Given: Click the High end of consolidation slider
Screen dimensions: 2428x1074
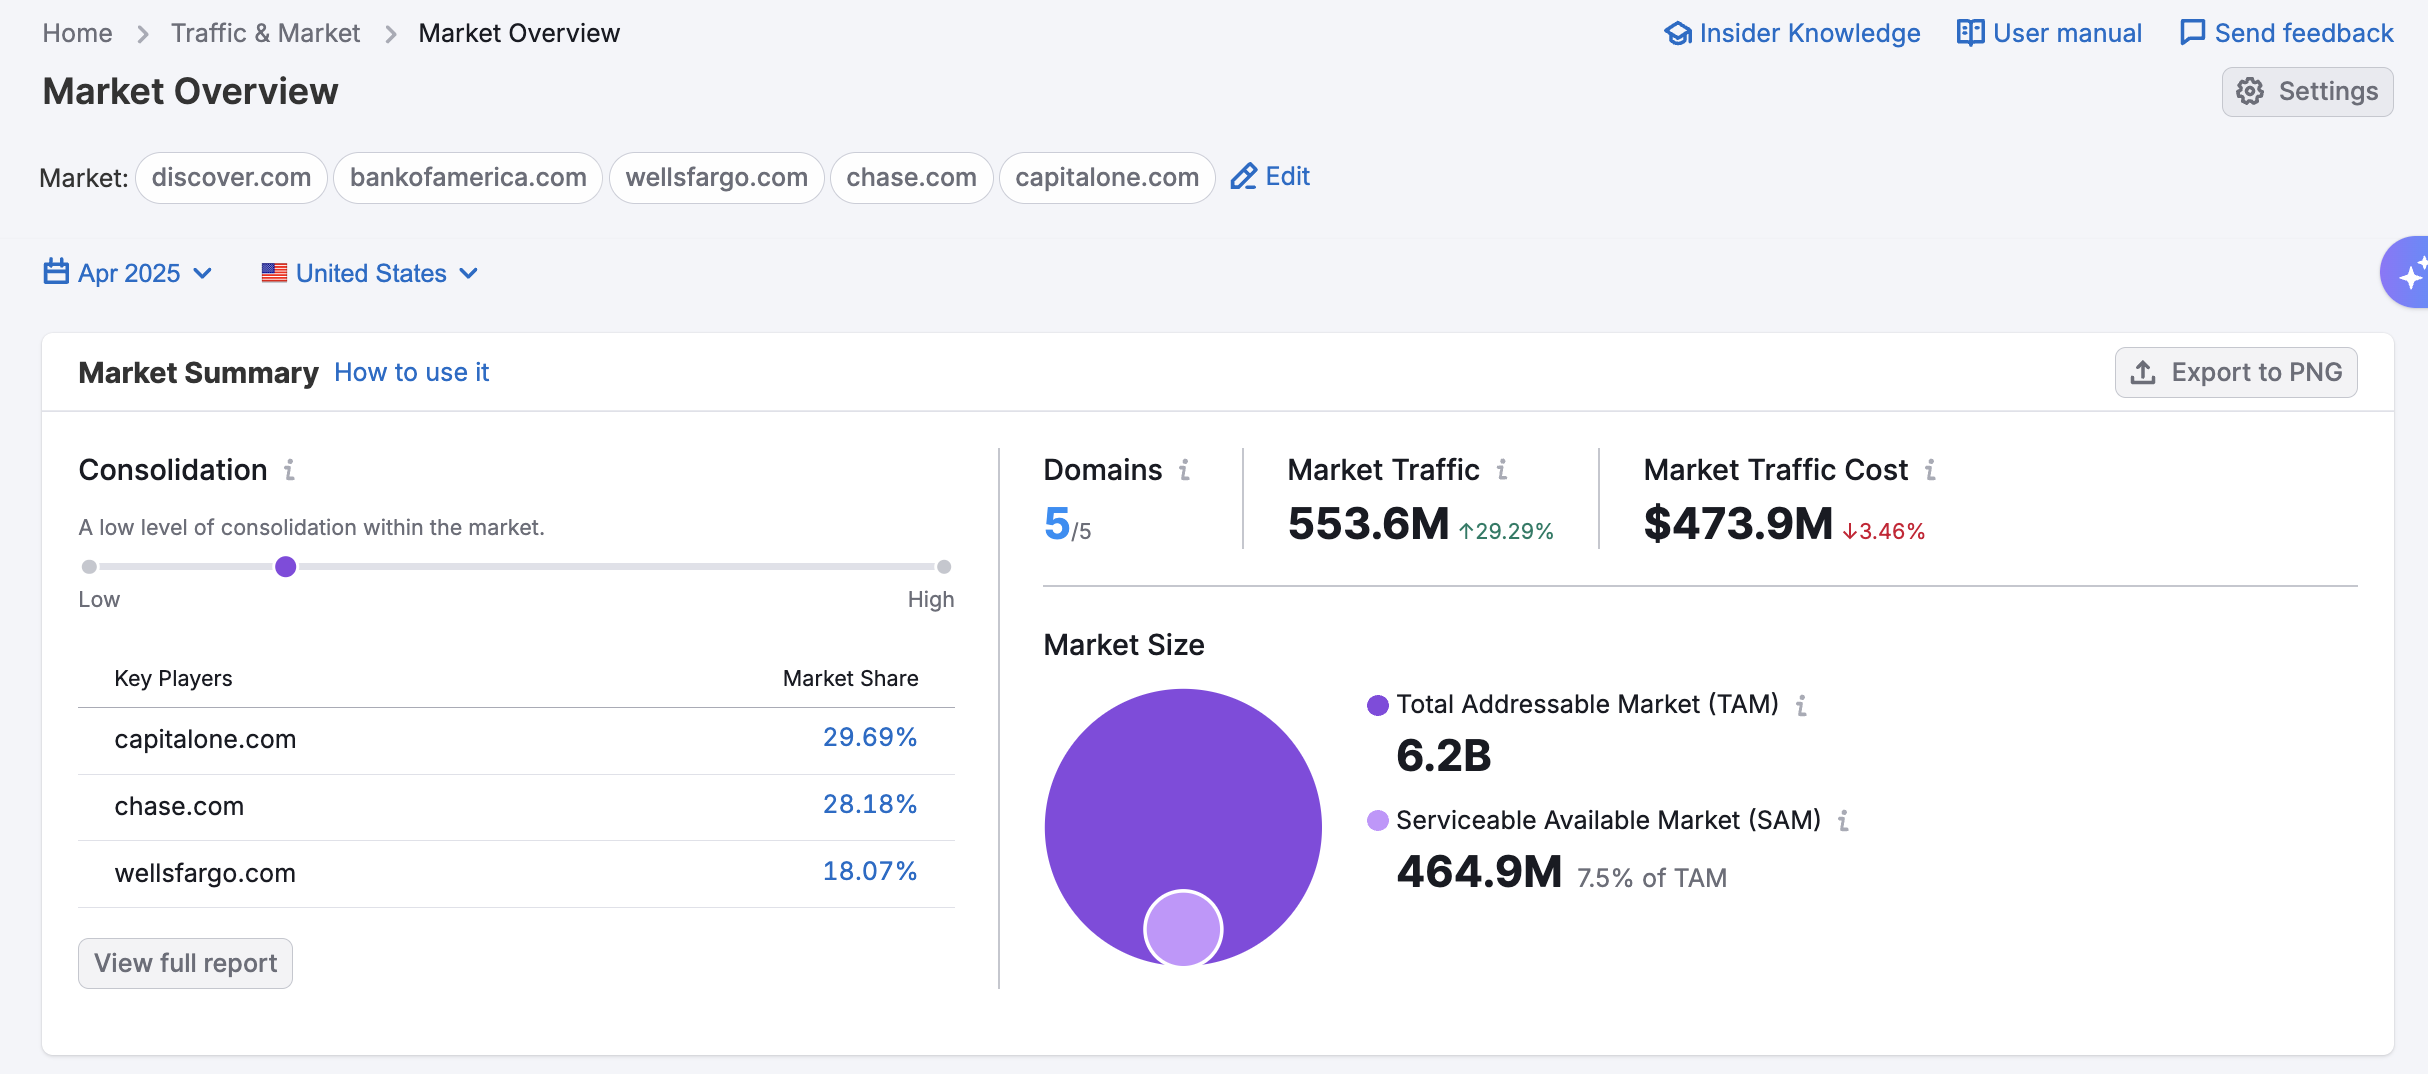Looking at the screenshot, I should (x=943, y=567).
